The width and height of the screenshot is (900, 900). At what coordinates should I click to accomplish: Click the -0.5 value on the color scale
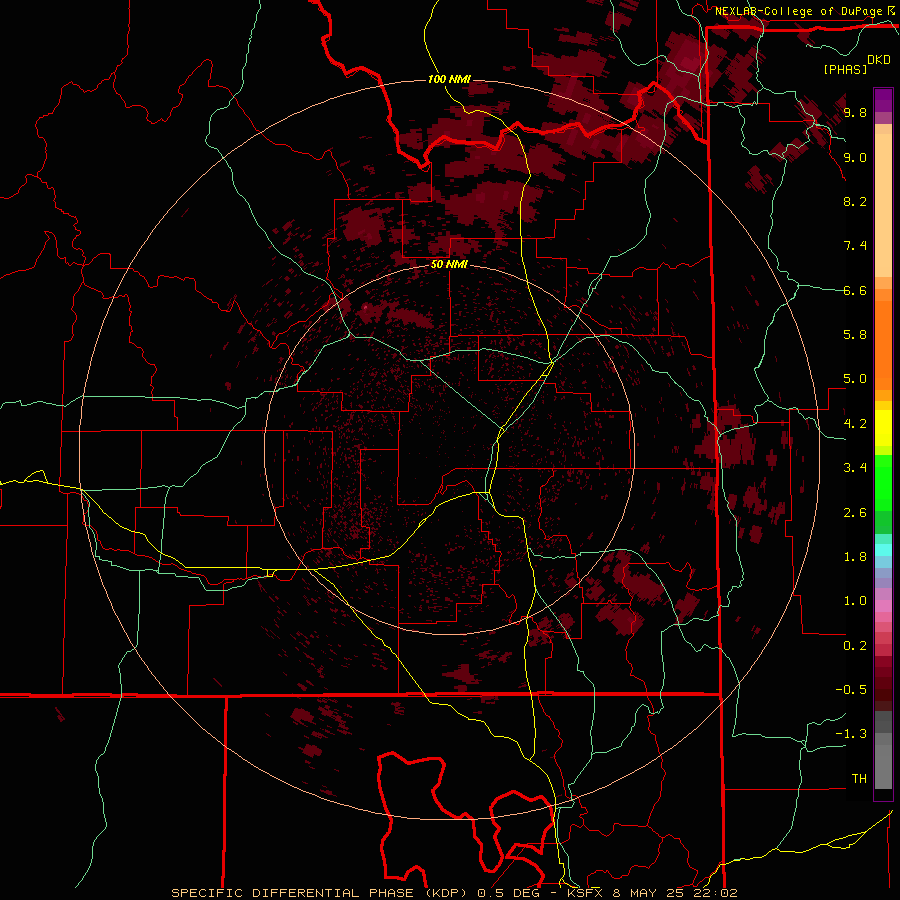click(851, 690)
